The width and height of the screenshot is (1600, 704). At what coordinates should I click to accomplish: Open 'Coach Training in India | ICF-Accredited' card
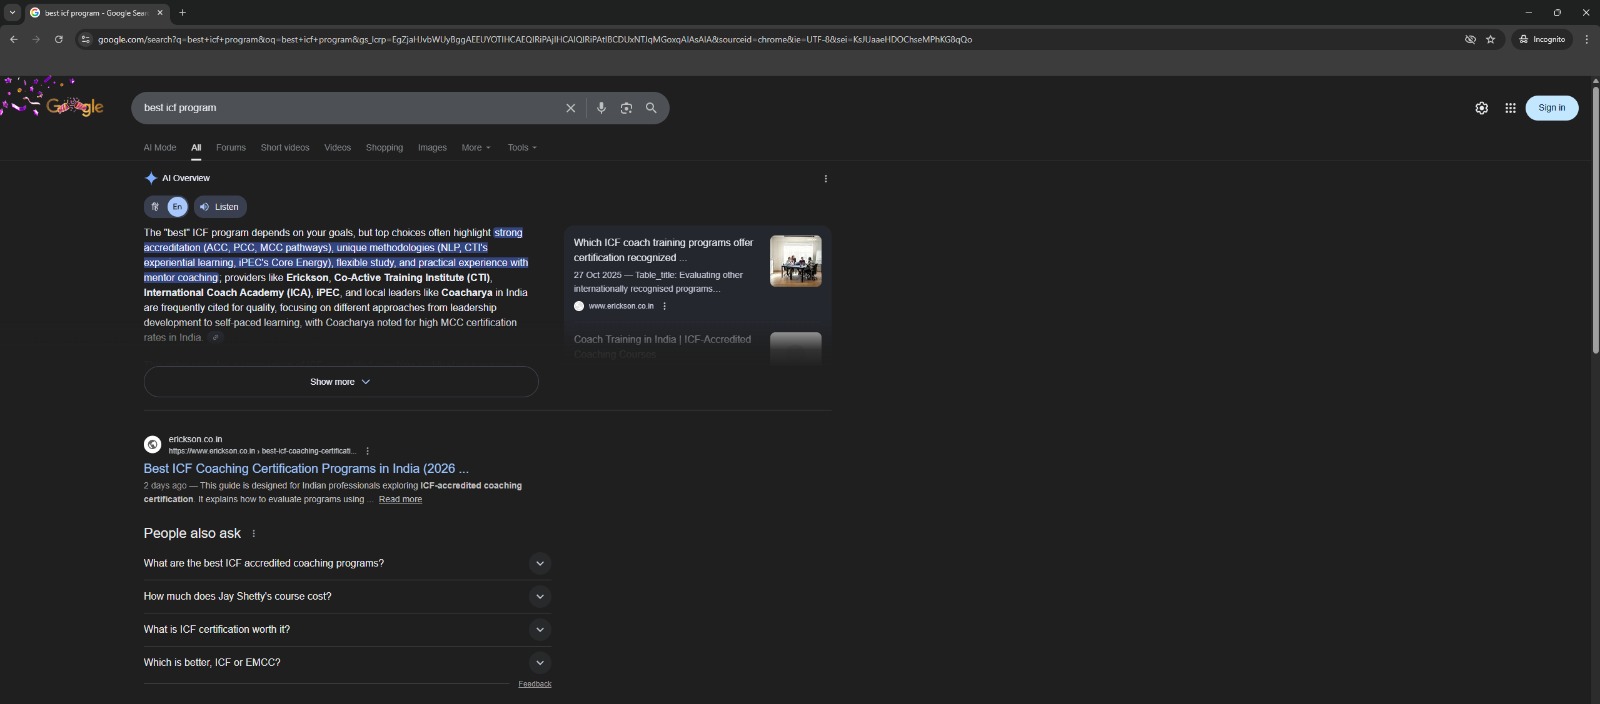(x=662, y=346)
